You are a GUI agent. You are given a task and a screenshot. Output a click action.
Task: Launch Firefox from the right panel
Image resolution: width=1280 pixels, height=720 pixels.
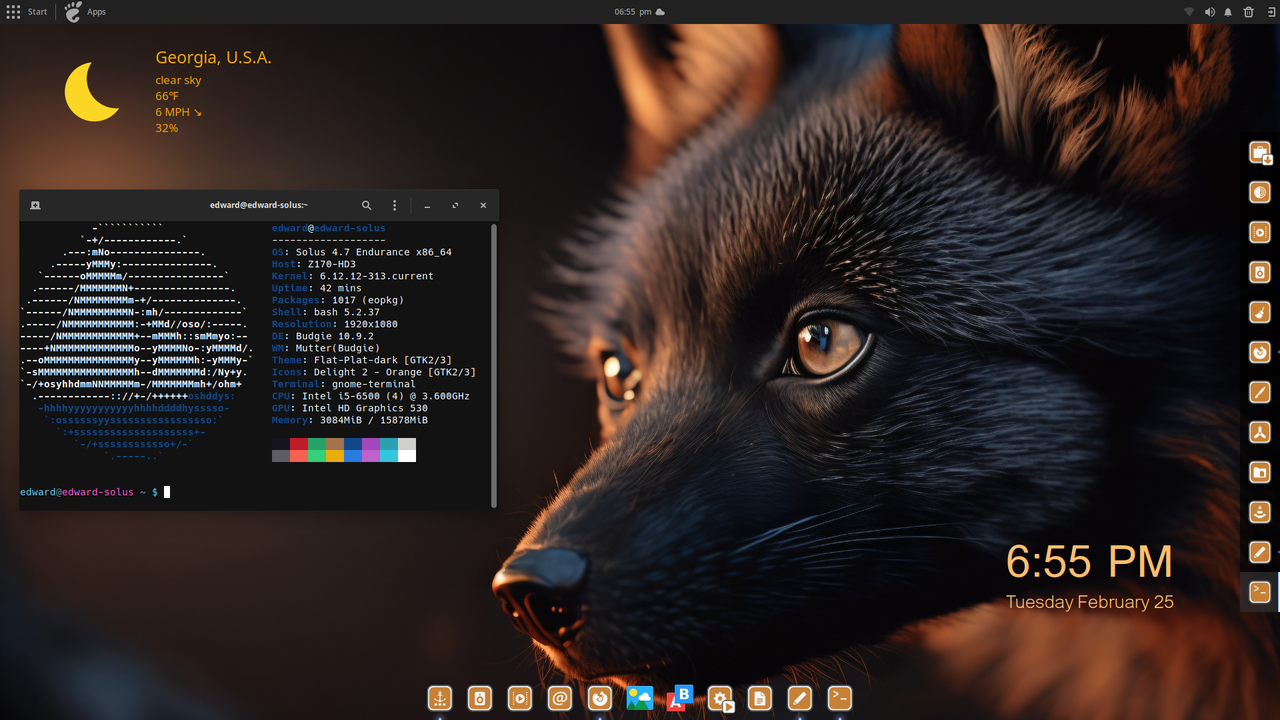(1260, 352)
